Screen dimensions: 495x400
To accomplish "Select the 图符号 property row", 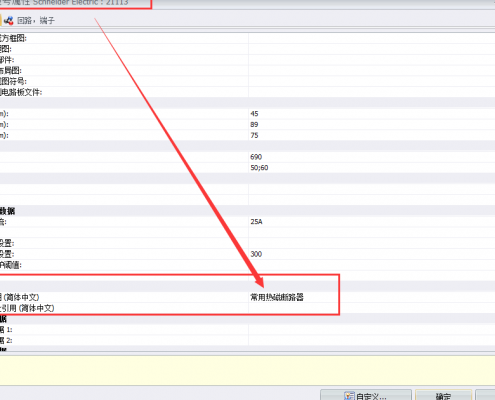I will [x=247, y=81].
